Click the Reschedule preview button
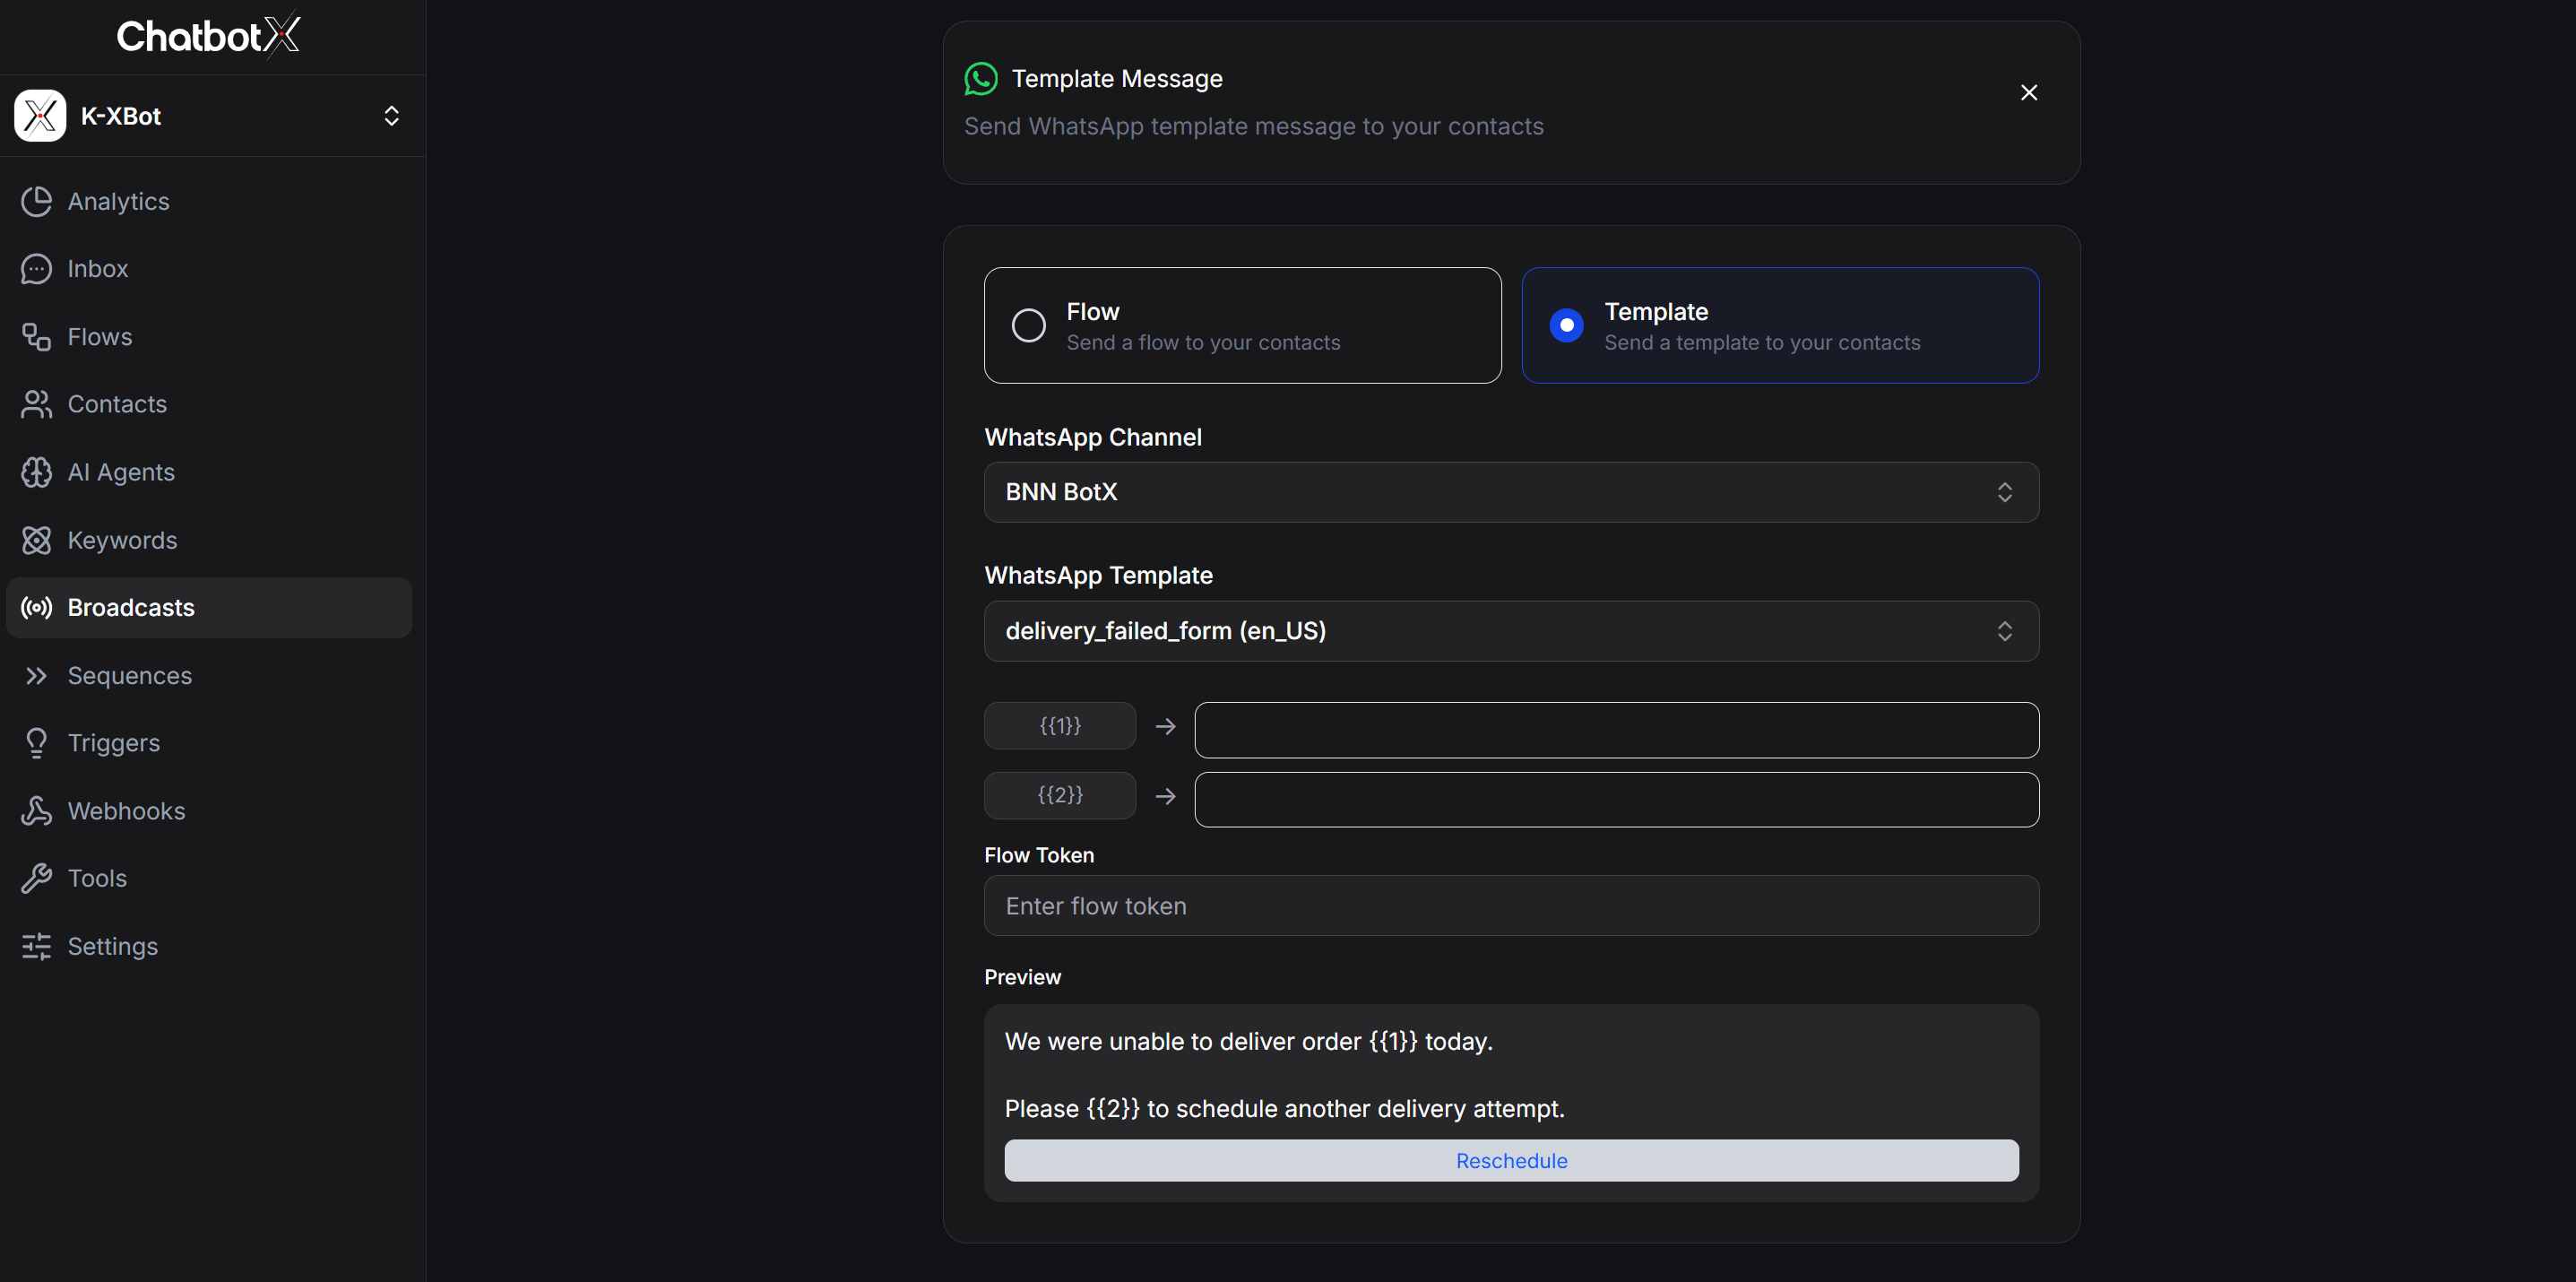The image size is (2576, 1282). 1511,1161
